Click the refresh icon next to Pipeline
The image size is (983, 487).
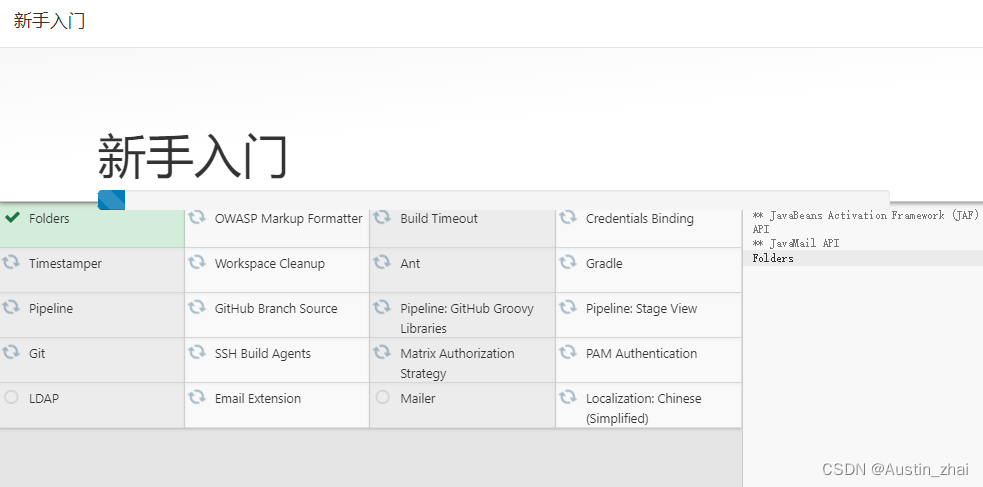(12, 308)
